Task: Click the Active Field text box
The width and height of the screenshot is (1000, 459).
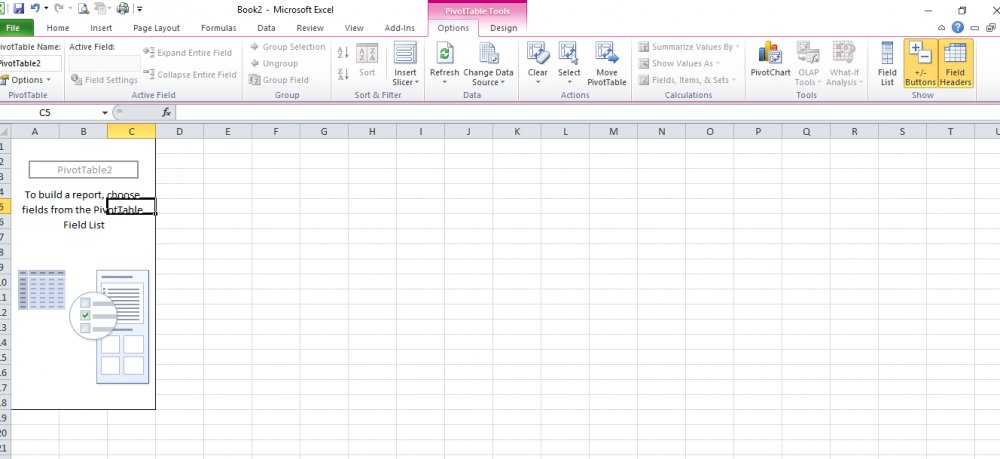Action: coord(105,63)
